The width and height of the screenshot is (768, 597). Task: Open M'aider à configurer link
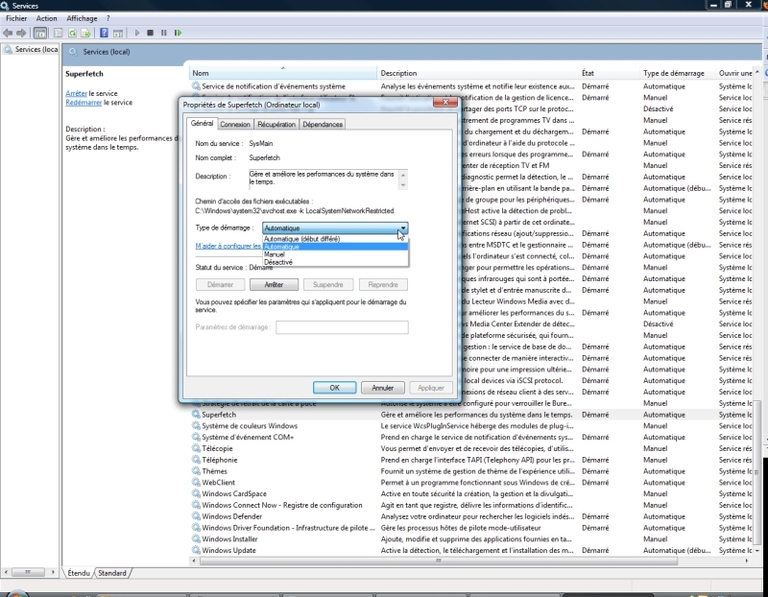pyautogui.click(x=228, y=246)
